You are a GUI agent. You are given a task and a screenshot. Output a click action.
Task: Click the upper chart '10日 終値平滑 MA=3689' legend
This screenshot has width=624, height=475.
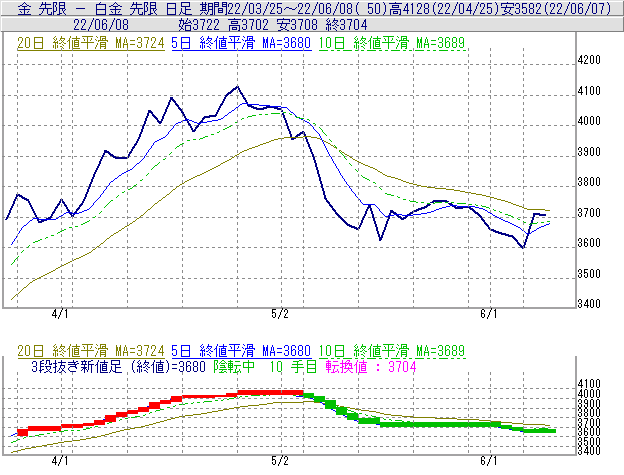coord(392,43)
